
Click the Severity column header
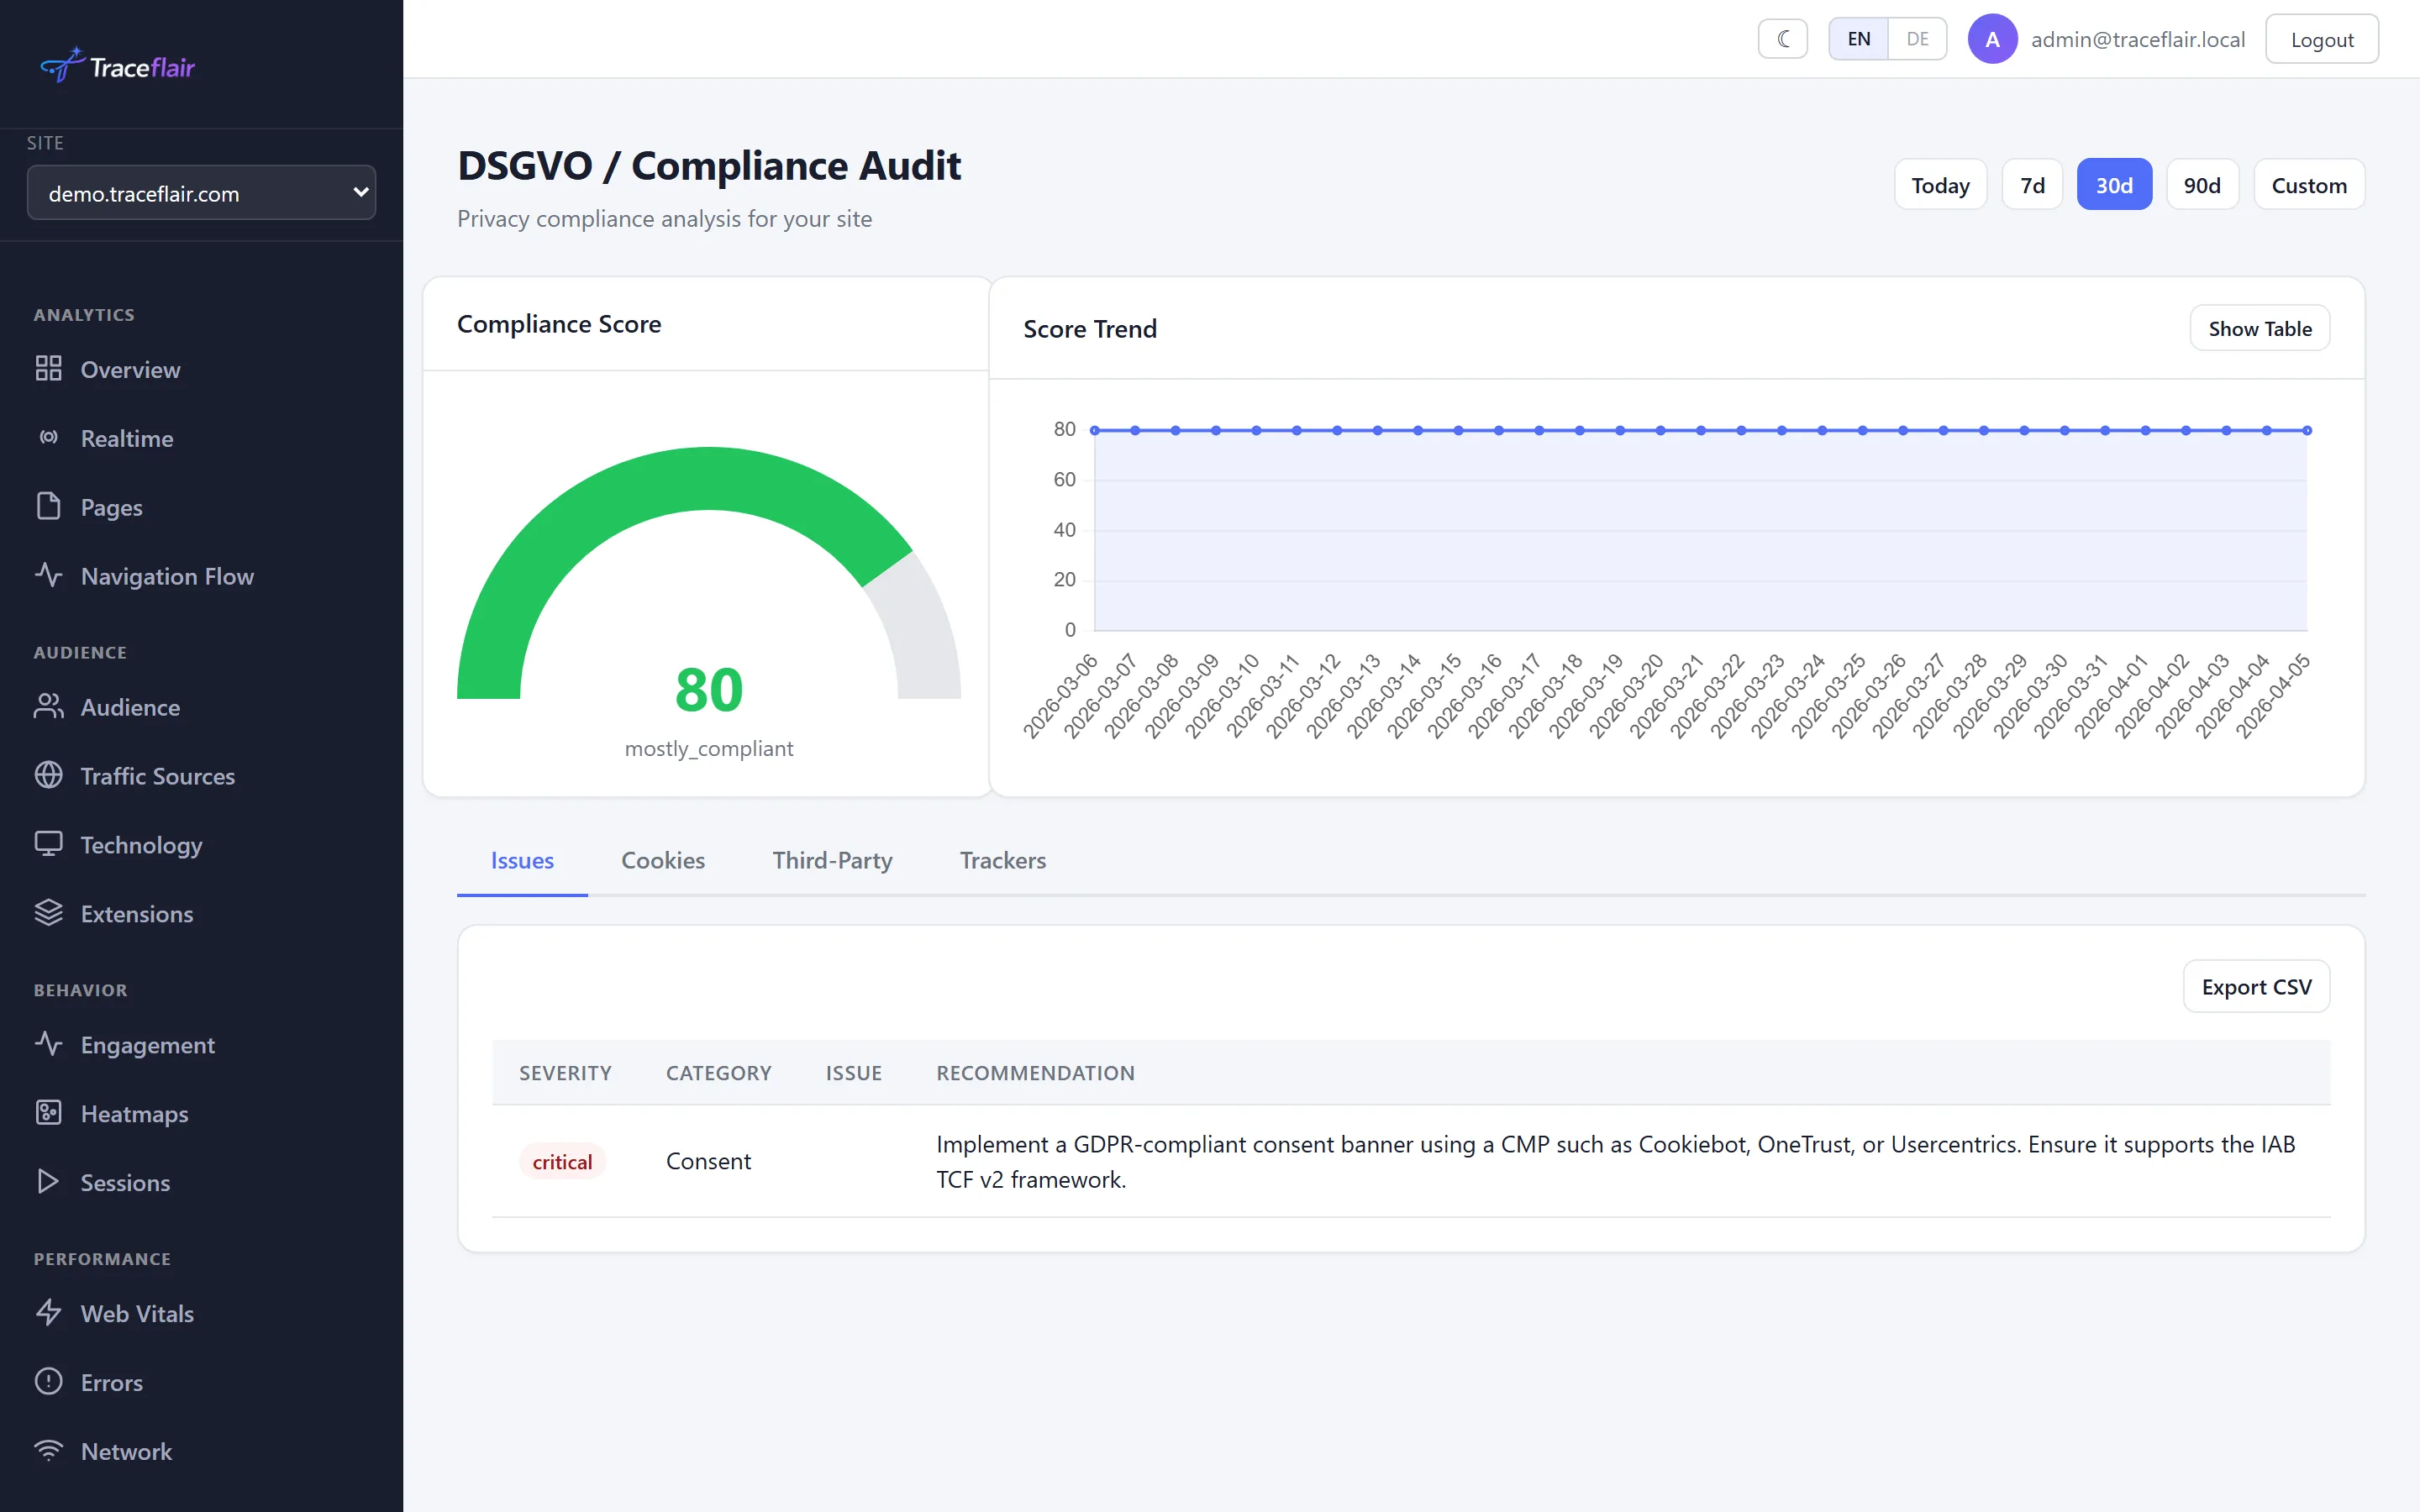(565, 1073)
